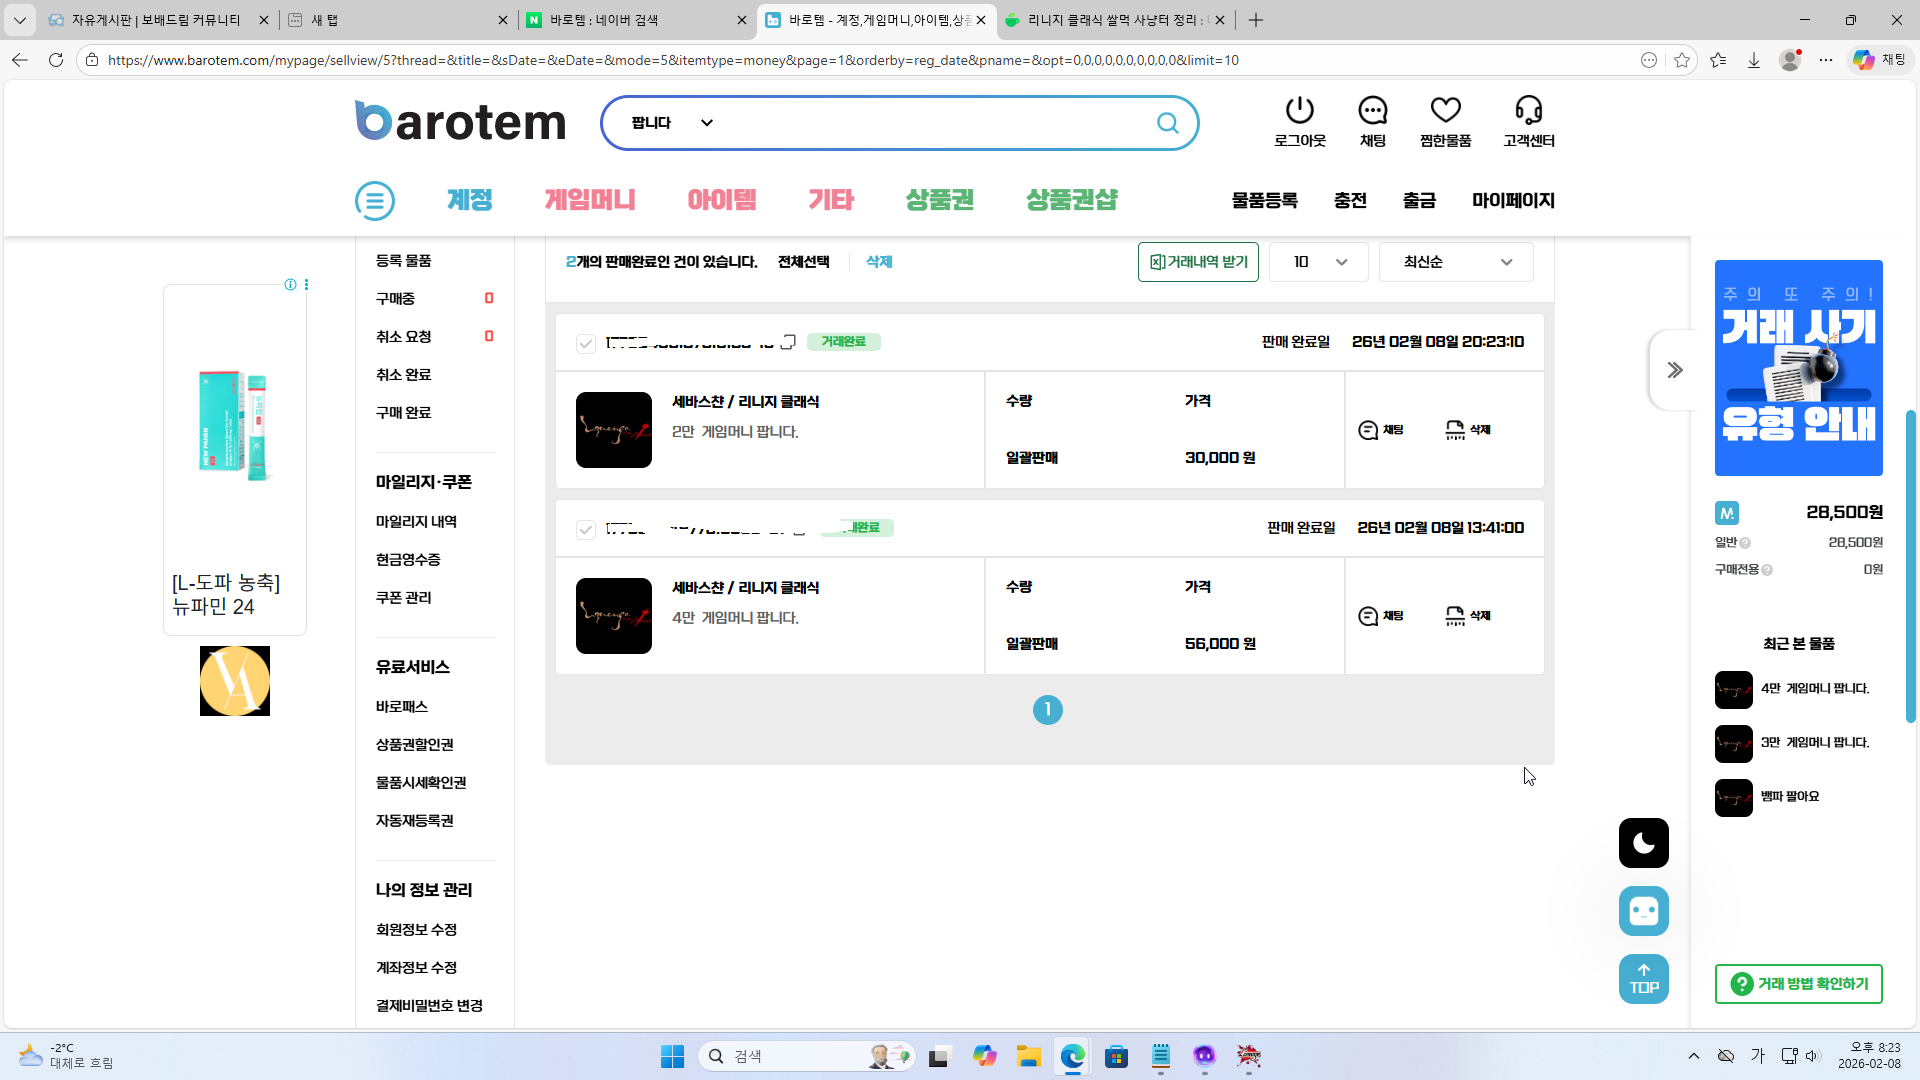This screenshot has height=1080, width=1920.
Task: Open the chat bubble icon in header
Action: 1372,110
